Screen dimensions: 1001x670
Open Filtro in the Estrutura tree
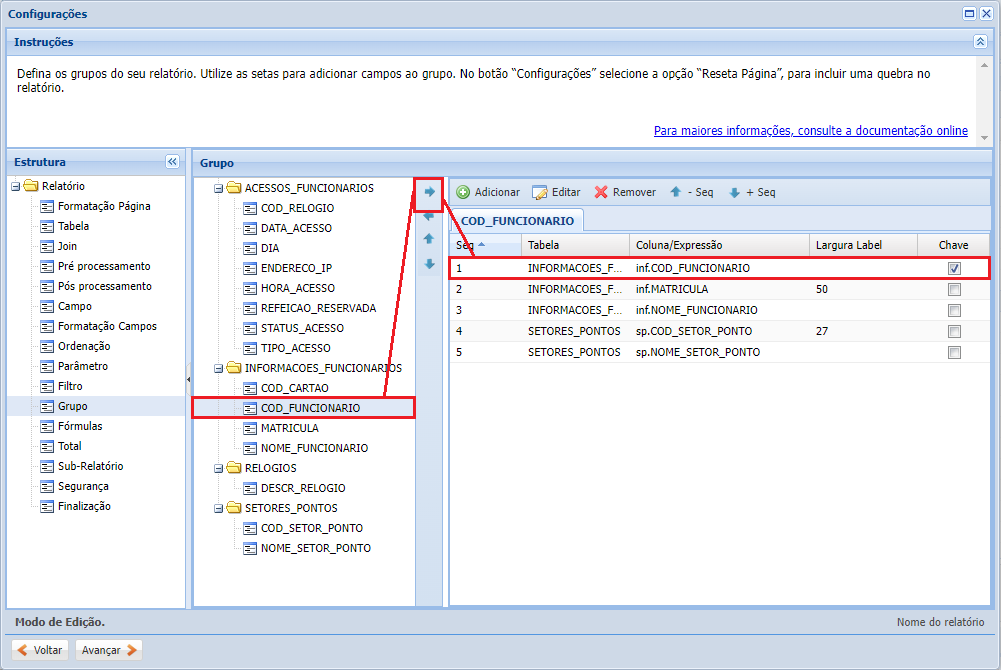coord(70,386)
